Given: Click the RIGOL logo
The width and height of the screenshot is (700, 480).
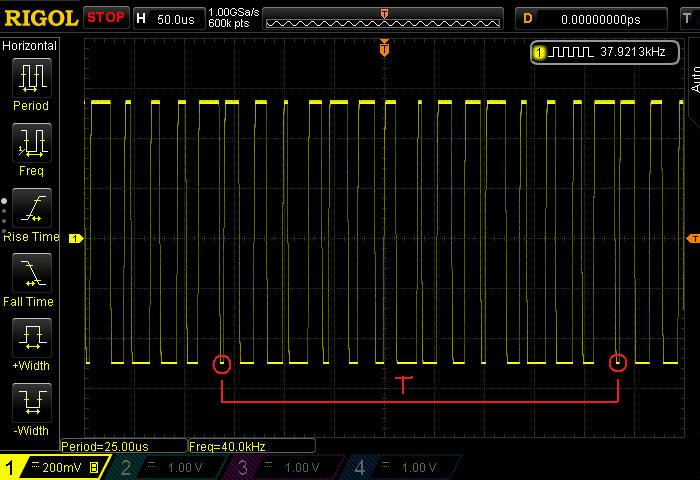Looking at the screenshot, I should click(40, 18).
